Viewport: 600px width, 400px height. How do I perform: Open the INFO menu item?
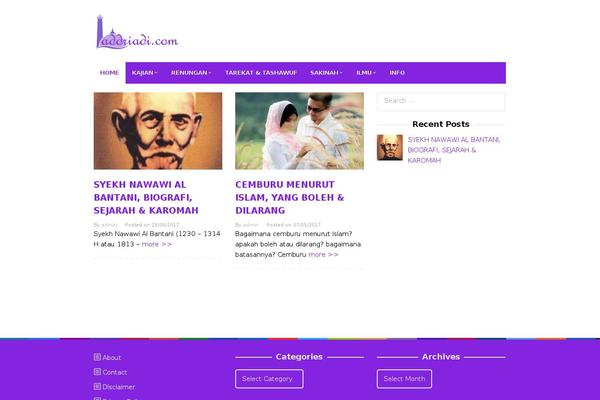(397, 73)
